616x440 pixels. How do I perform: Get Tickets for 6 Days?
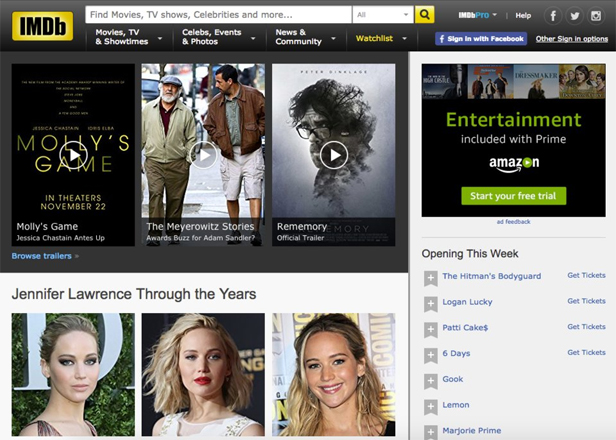point(586,352)
